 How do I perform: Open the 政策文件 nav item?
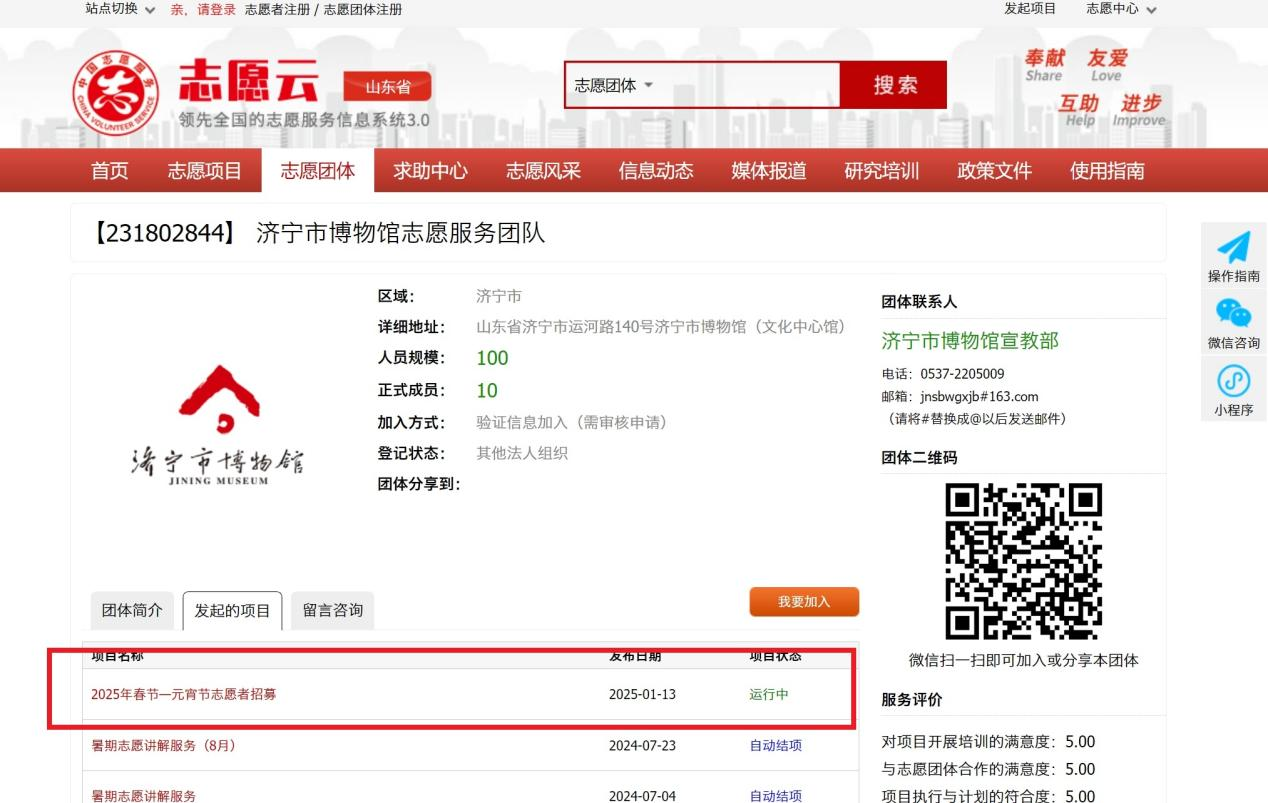(995, 171)
